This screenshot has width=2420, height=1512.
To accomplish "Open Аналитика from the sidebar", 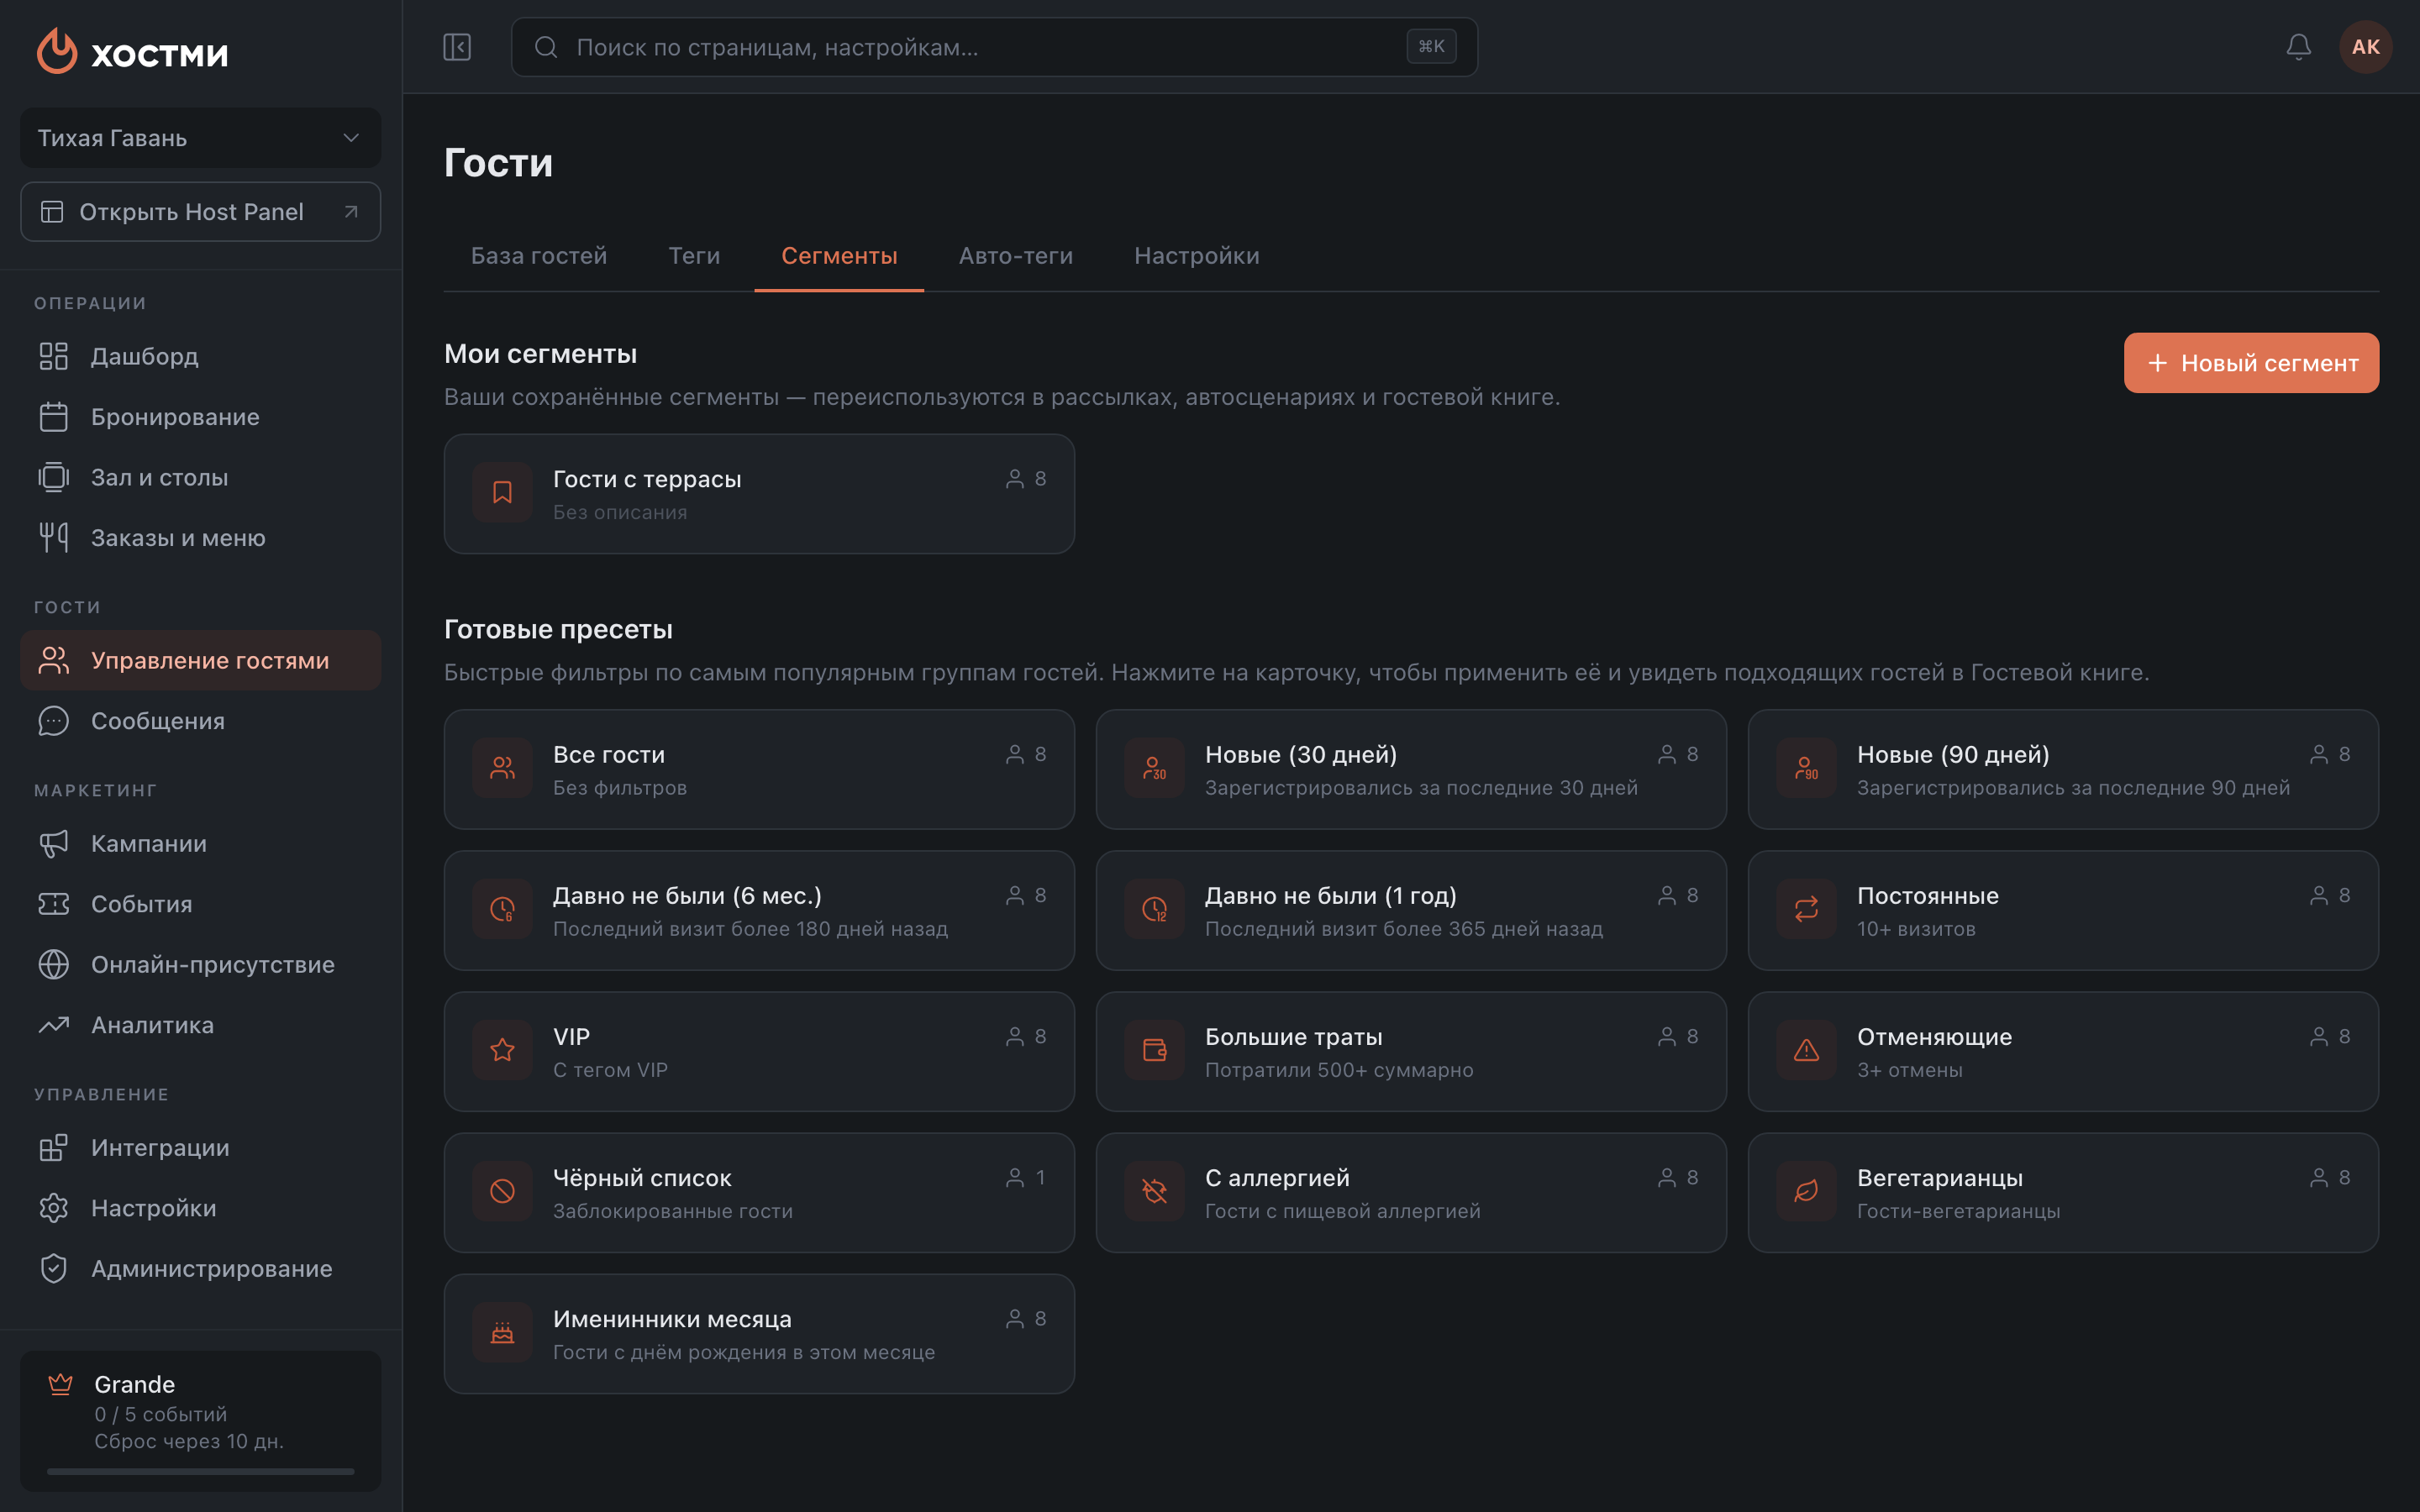I will [x=200, y=1025].
